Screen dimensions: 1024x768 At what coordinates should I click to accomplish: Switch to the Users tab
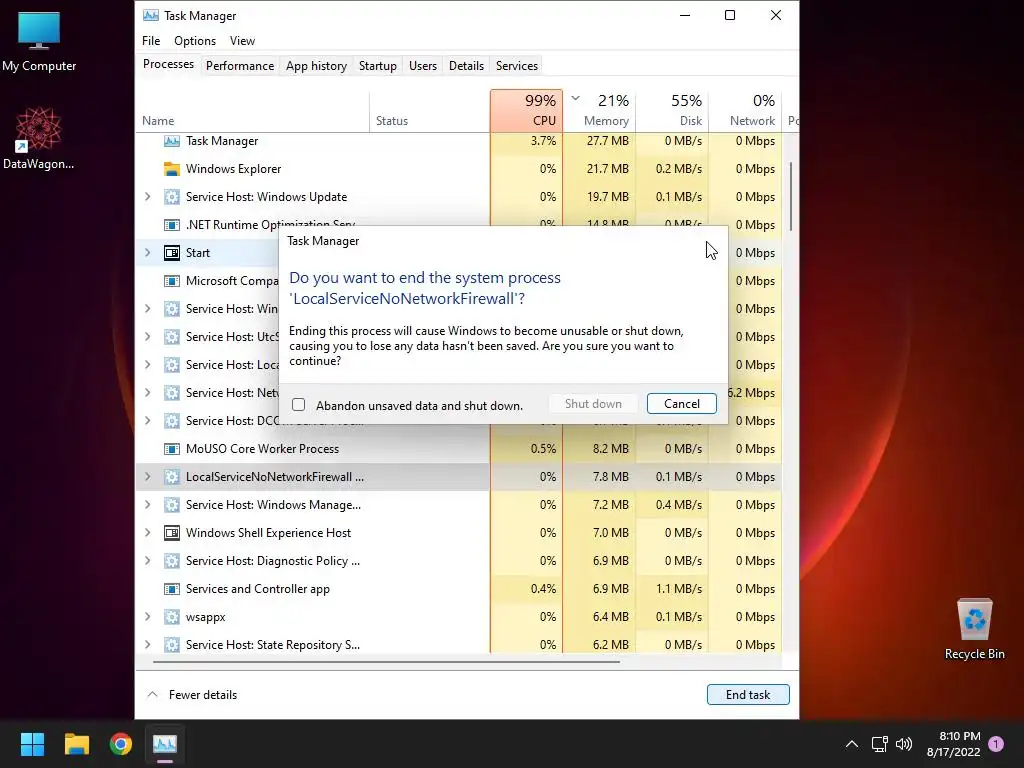[x=423, y=65]
